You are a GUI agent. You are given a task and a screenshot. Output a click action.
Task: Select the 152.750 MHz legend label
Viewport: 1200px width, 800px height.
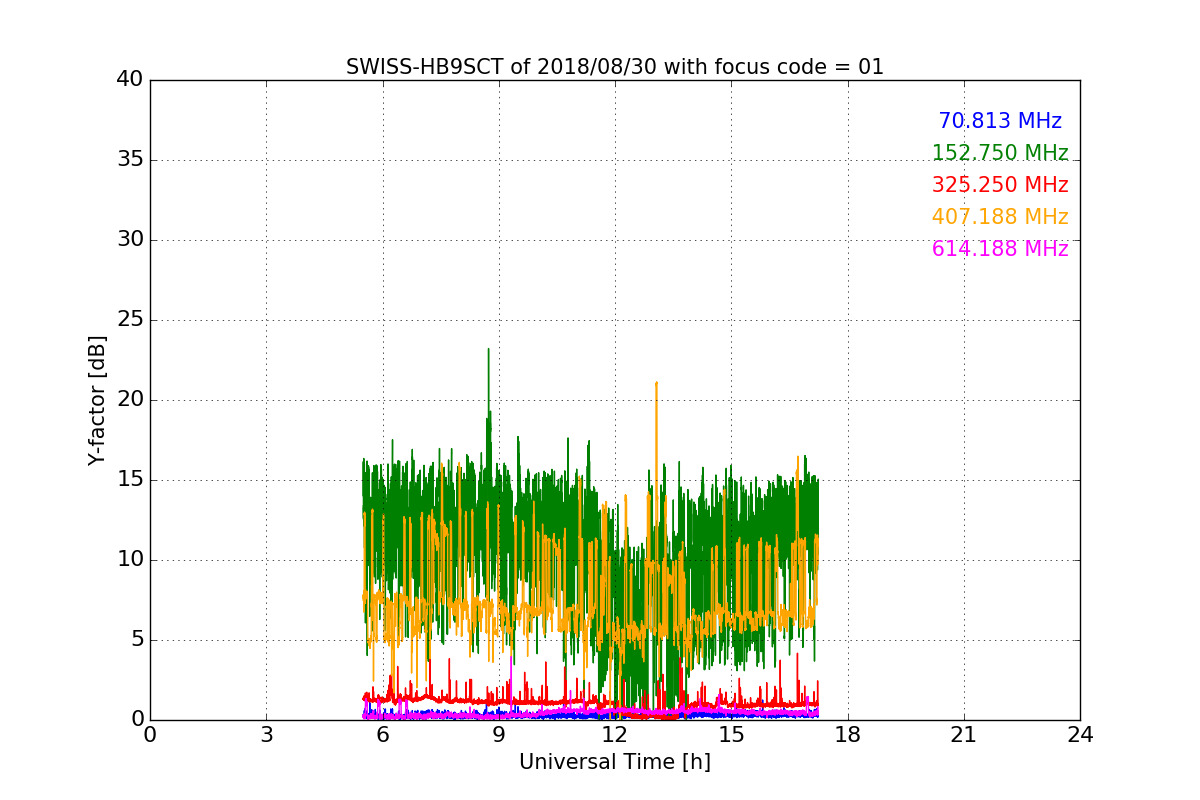tap(1000, 153)
